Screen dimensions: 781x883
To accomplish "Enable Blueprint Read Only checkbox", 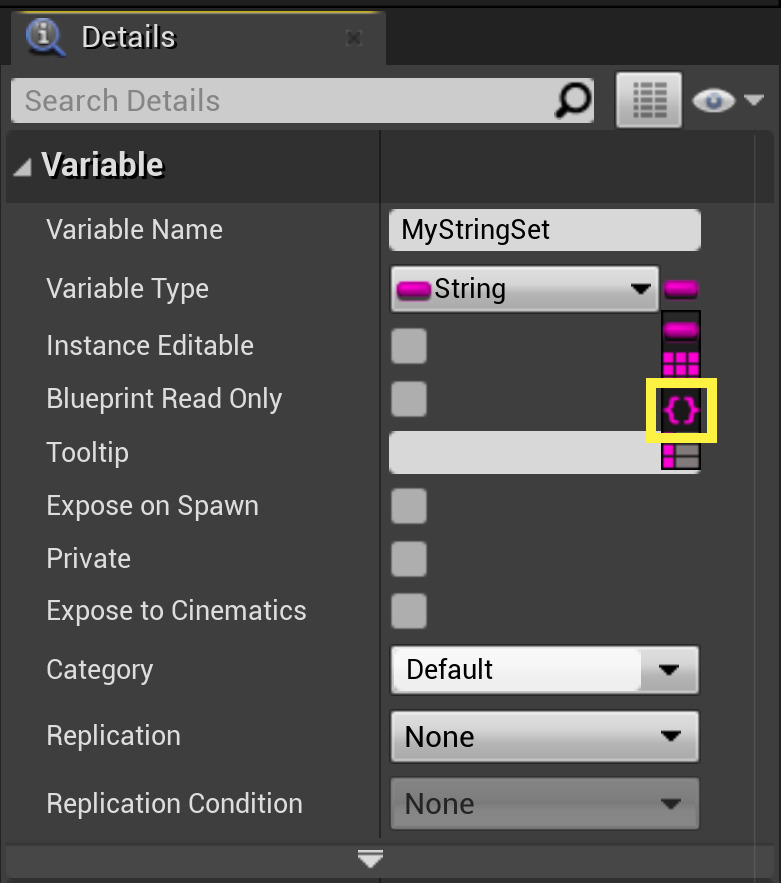I will (409, 398).
